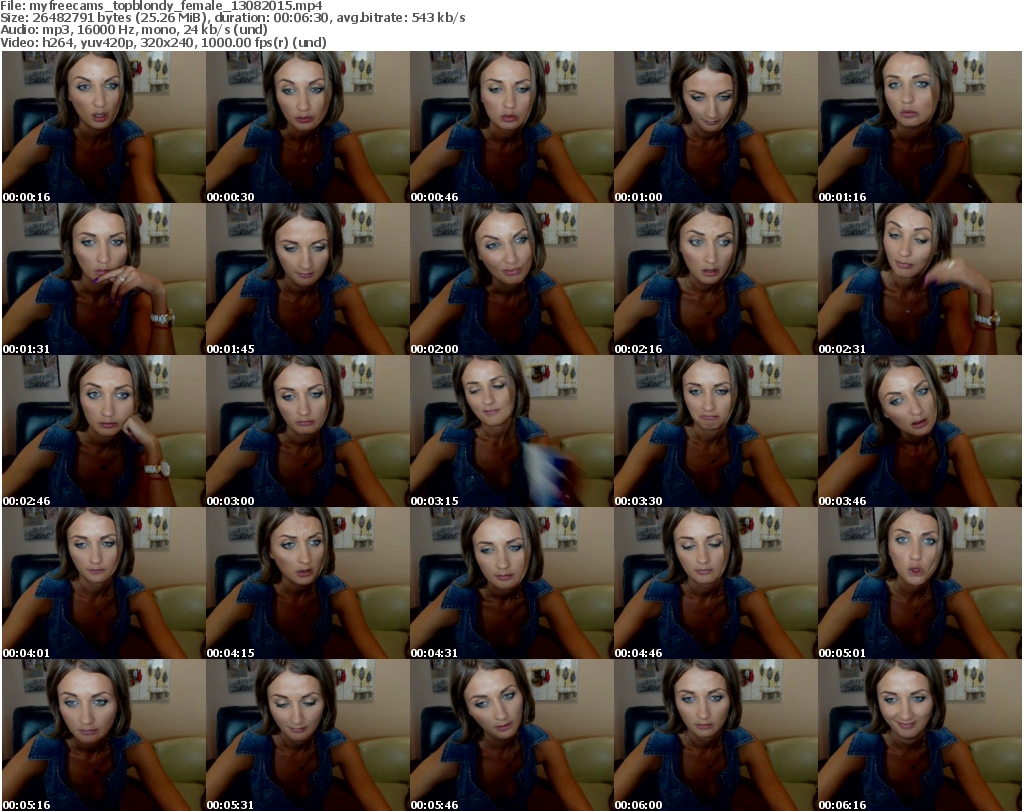
Task: Open the blurred-motion frame at 00:03:15
Action: coord(511,431)
